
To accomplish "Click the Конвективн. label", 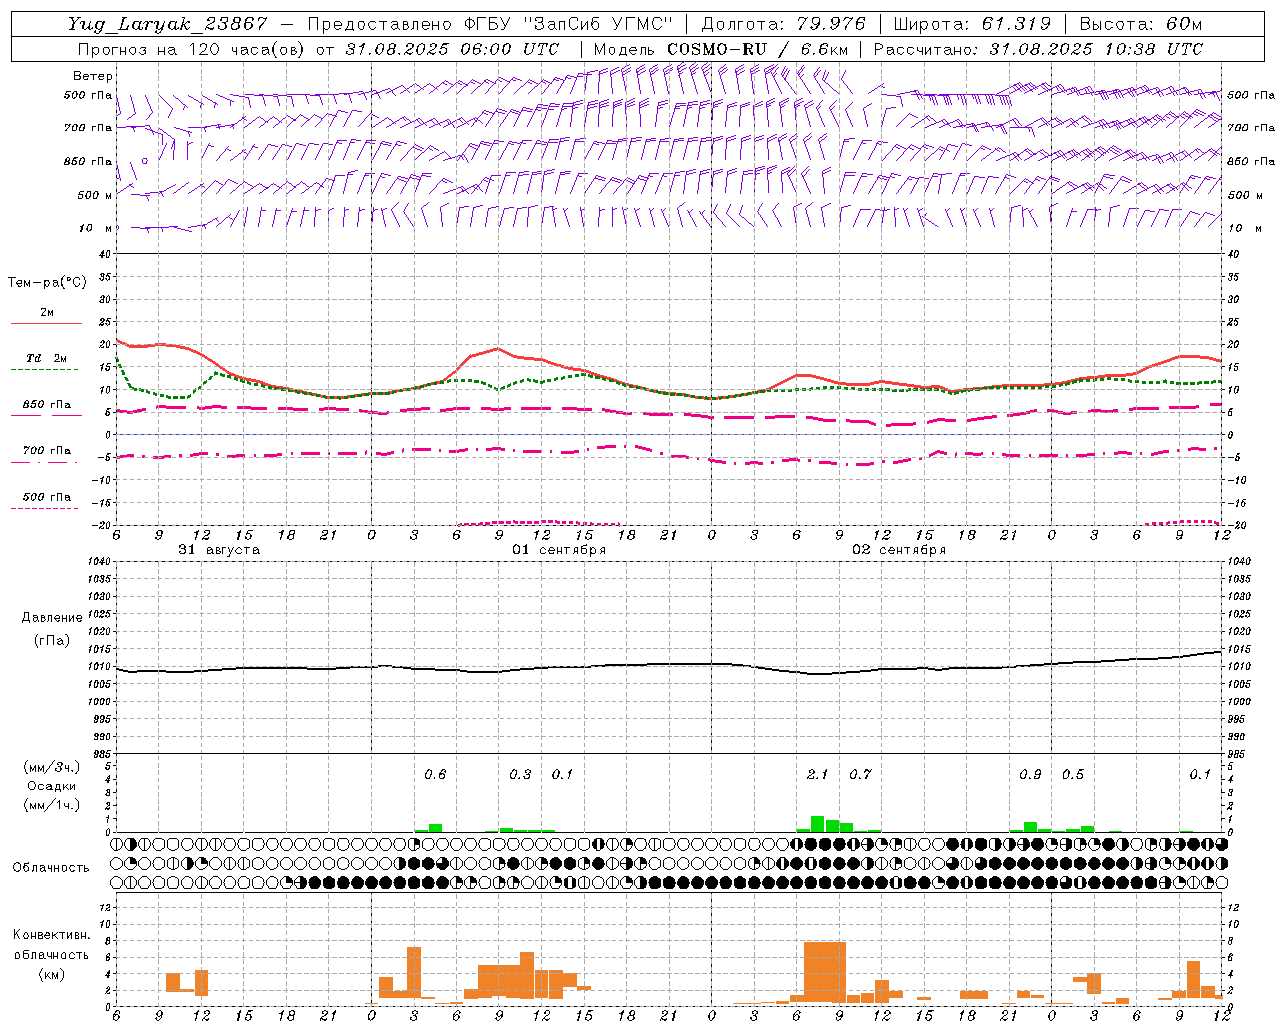I will coord(52,935).
